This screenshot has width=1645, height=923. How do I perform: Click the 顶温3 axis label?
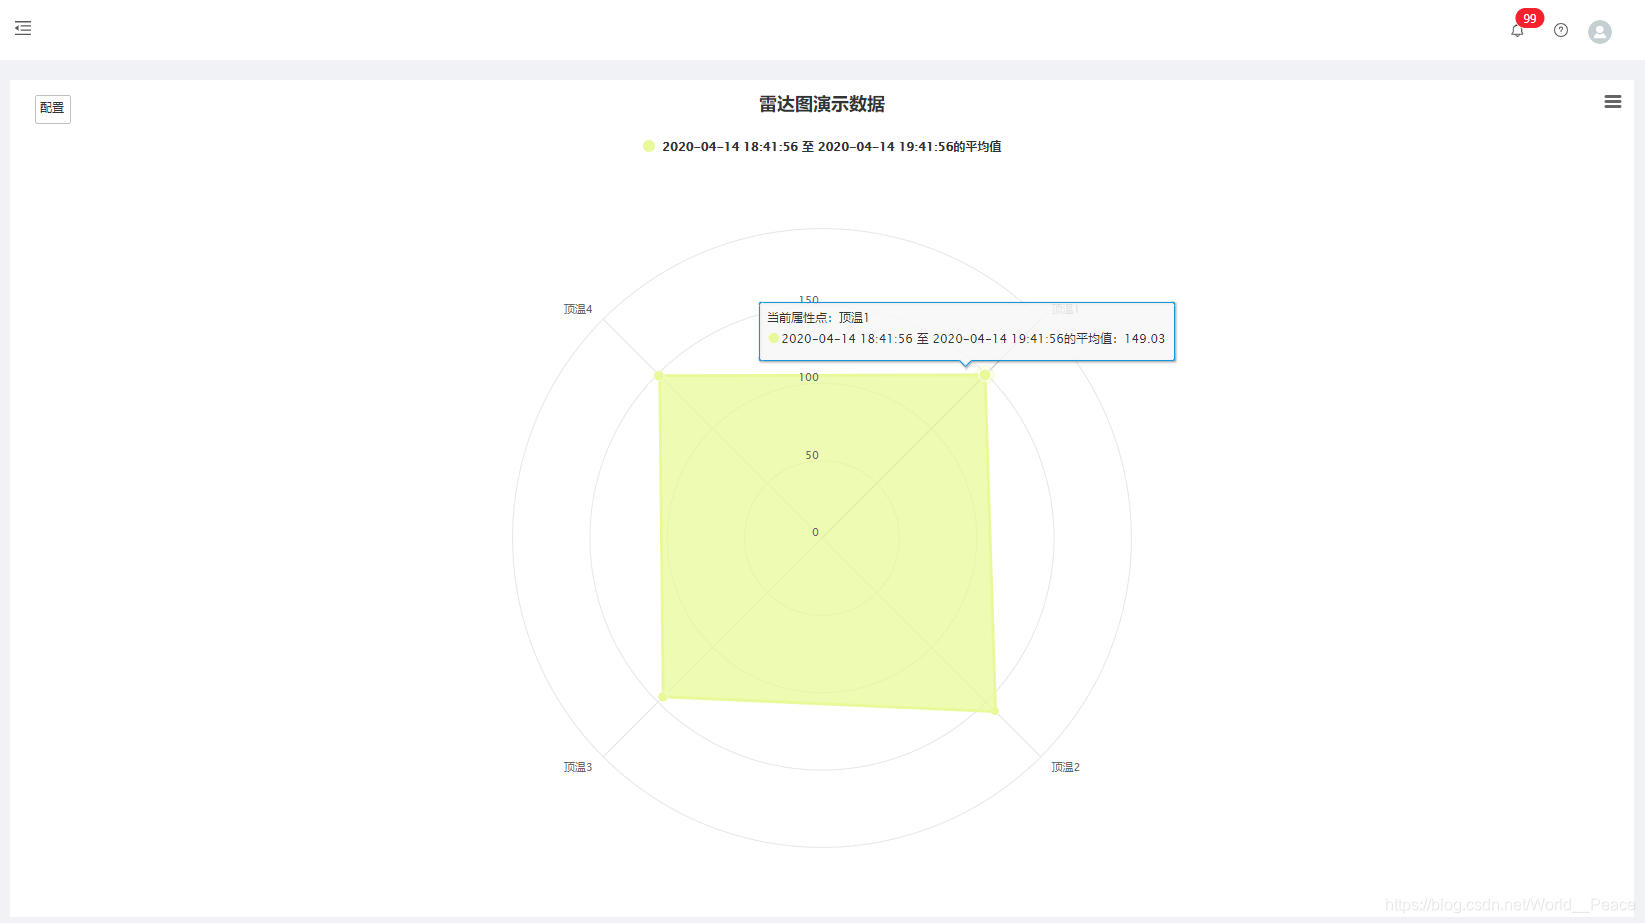578,767
